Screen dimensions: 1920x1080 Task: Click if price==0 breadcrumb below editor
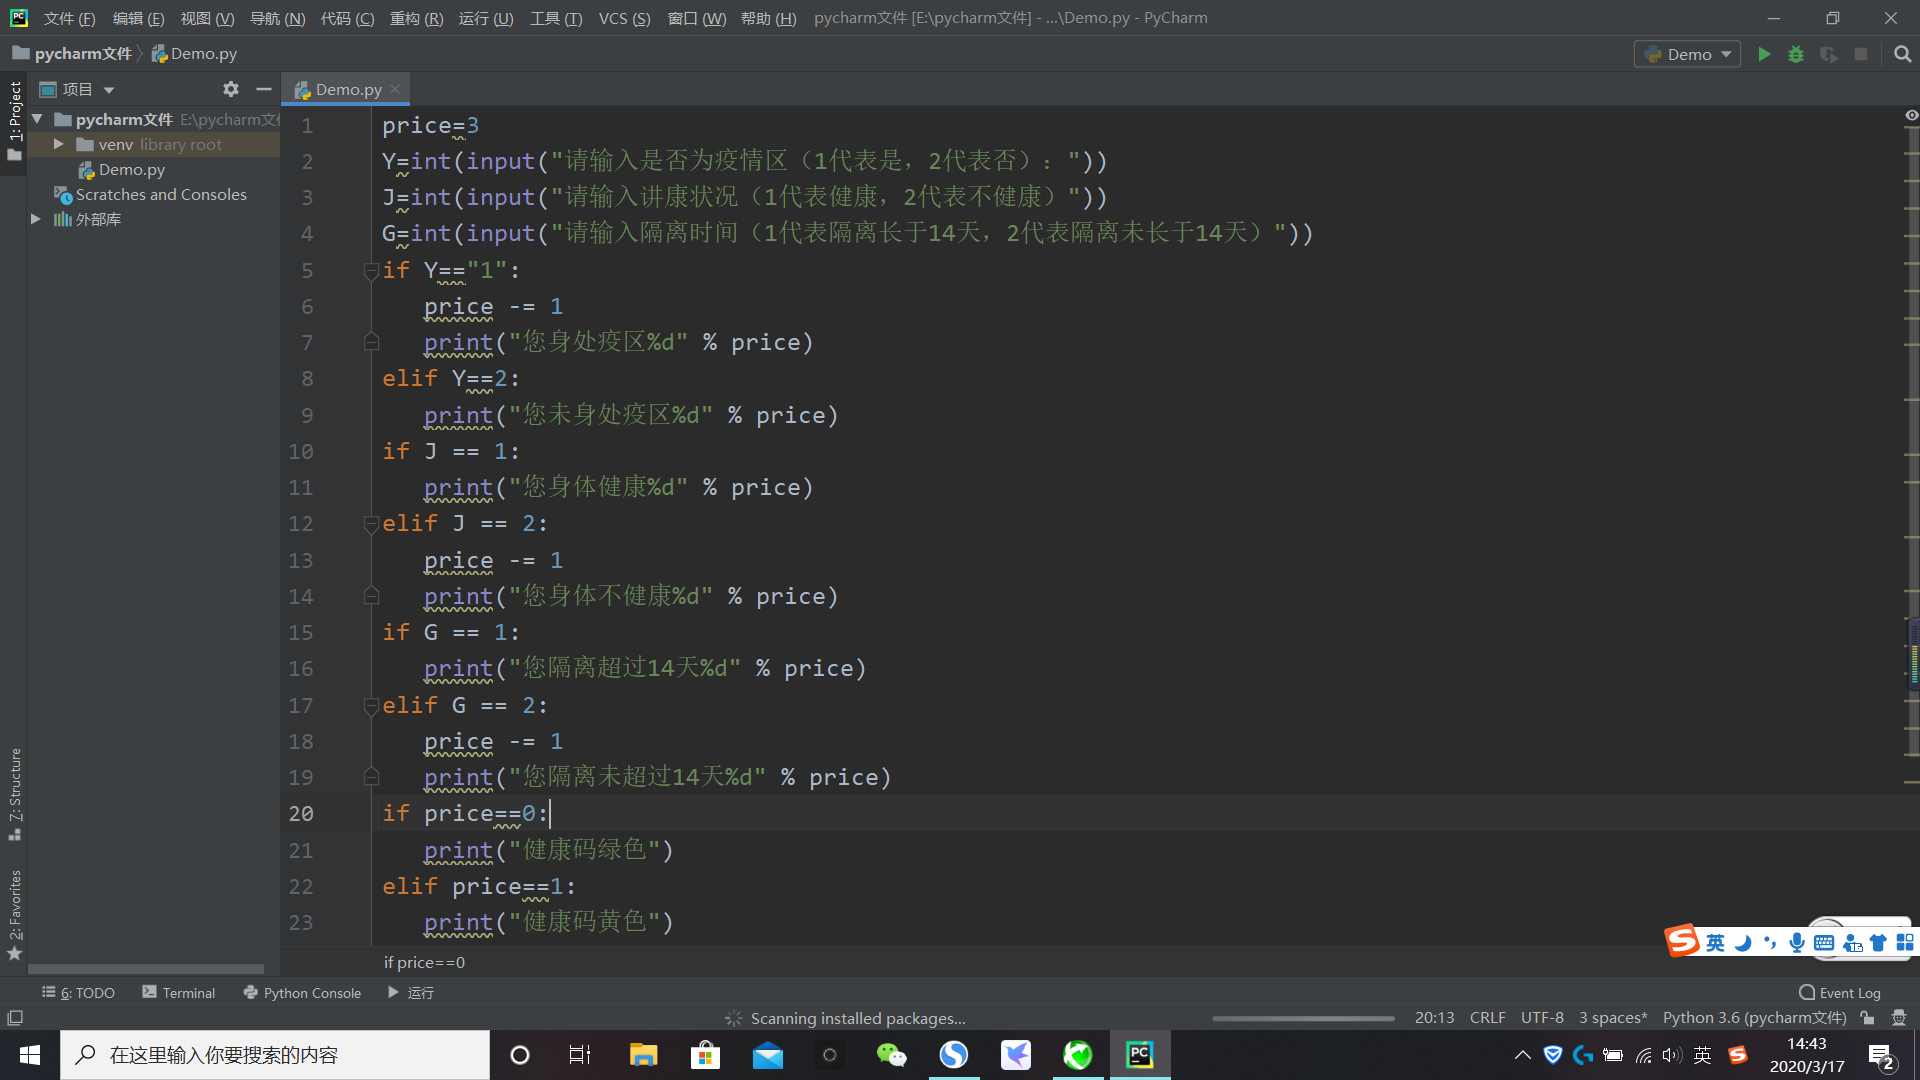point(424,962)
